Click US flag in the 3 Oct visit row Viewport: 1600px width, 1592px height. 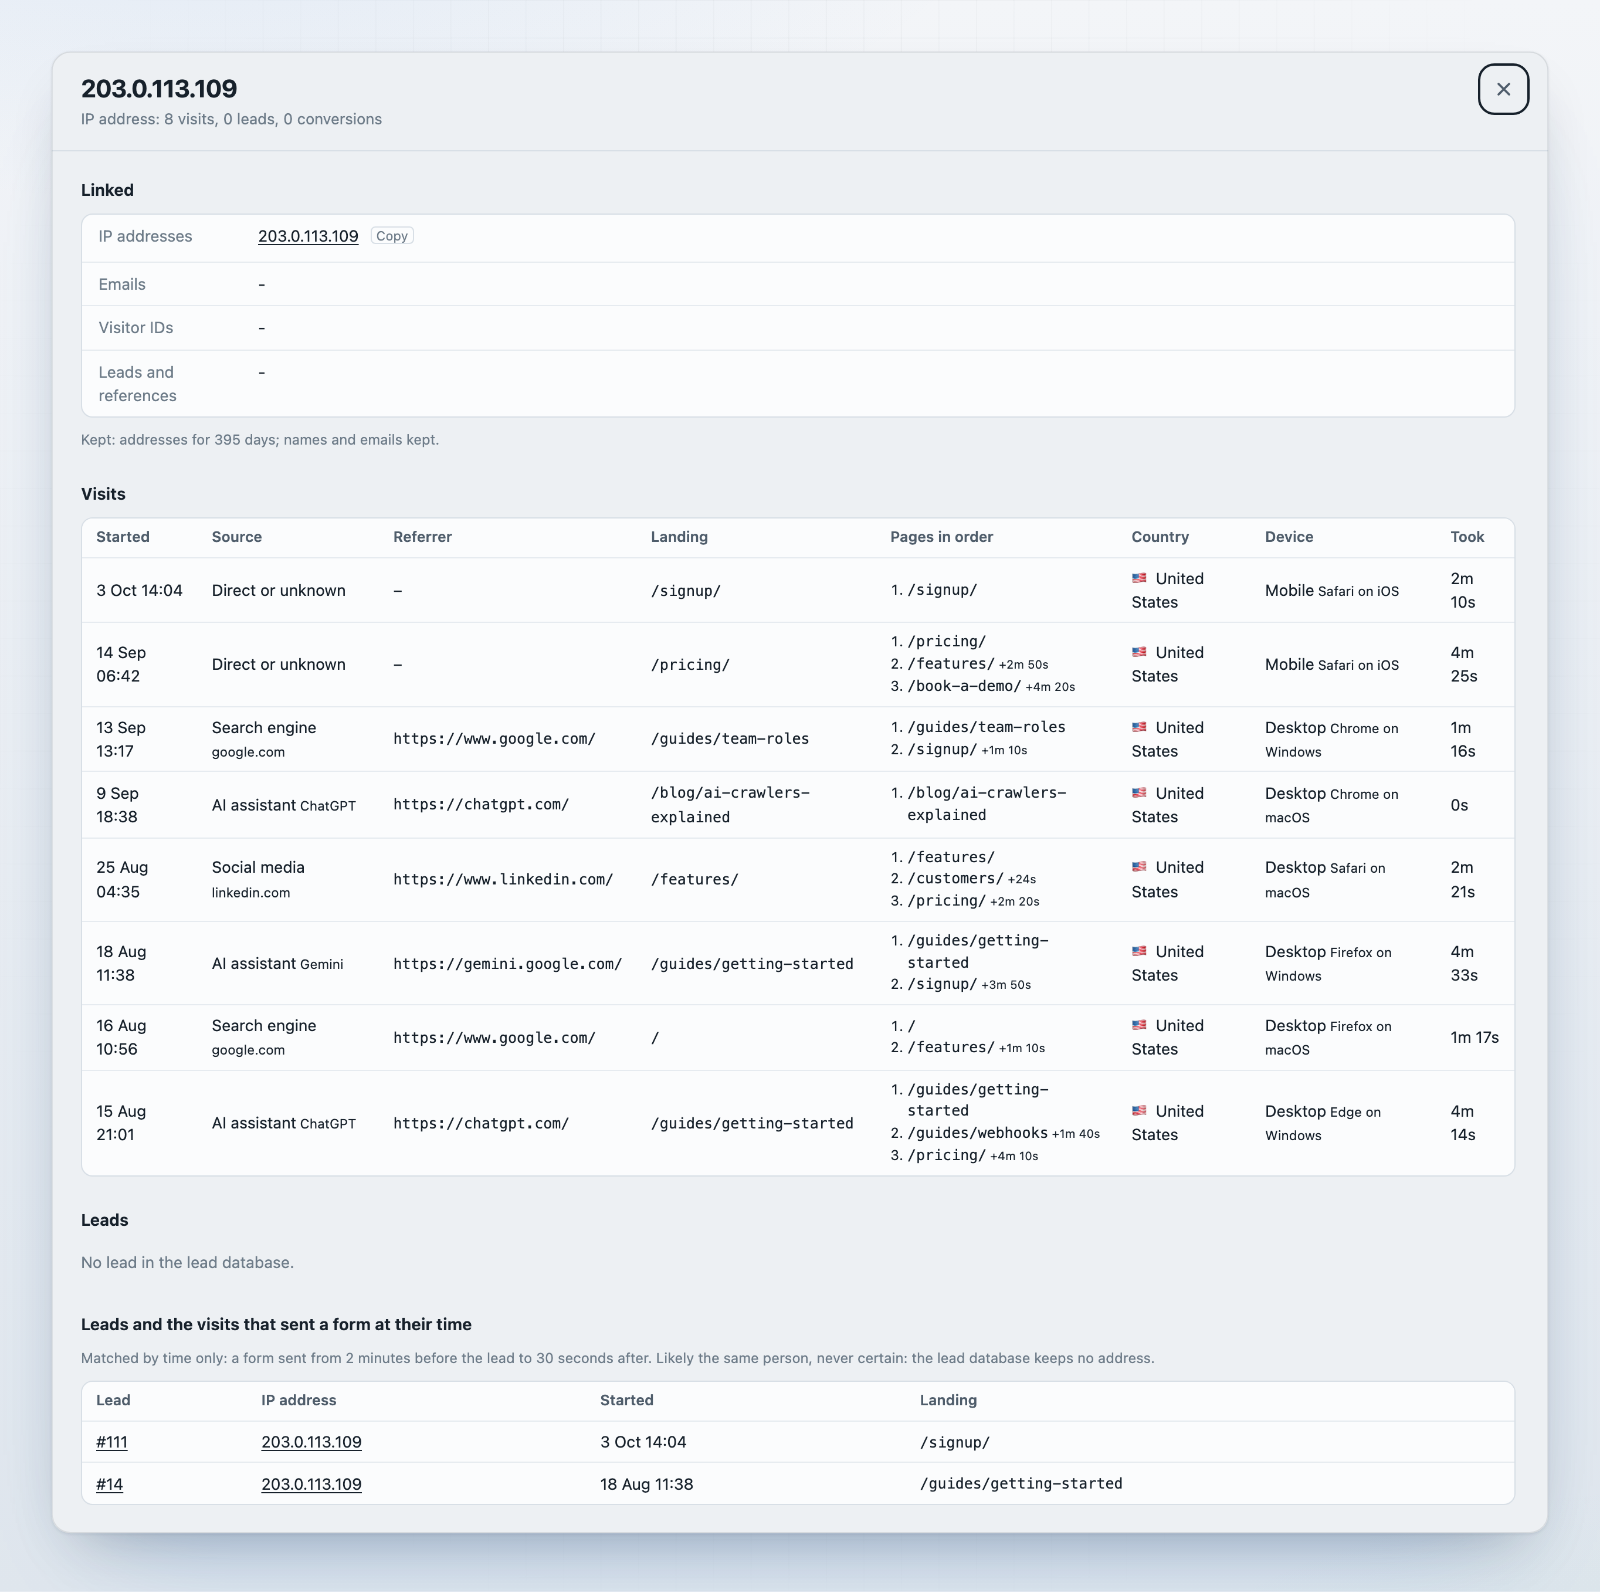(1139, 578)
